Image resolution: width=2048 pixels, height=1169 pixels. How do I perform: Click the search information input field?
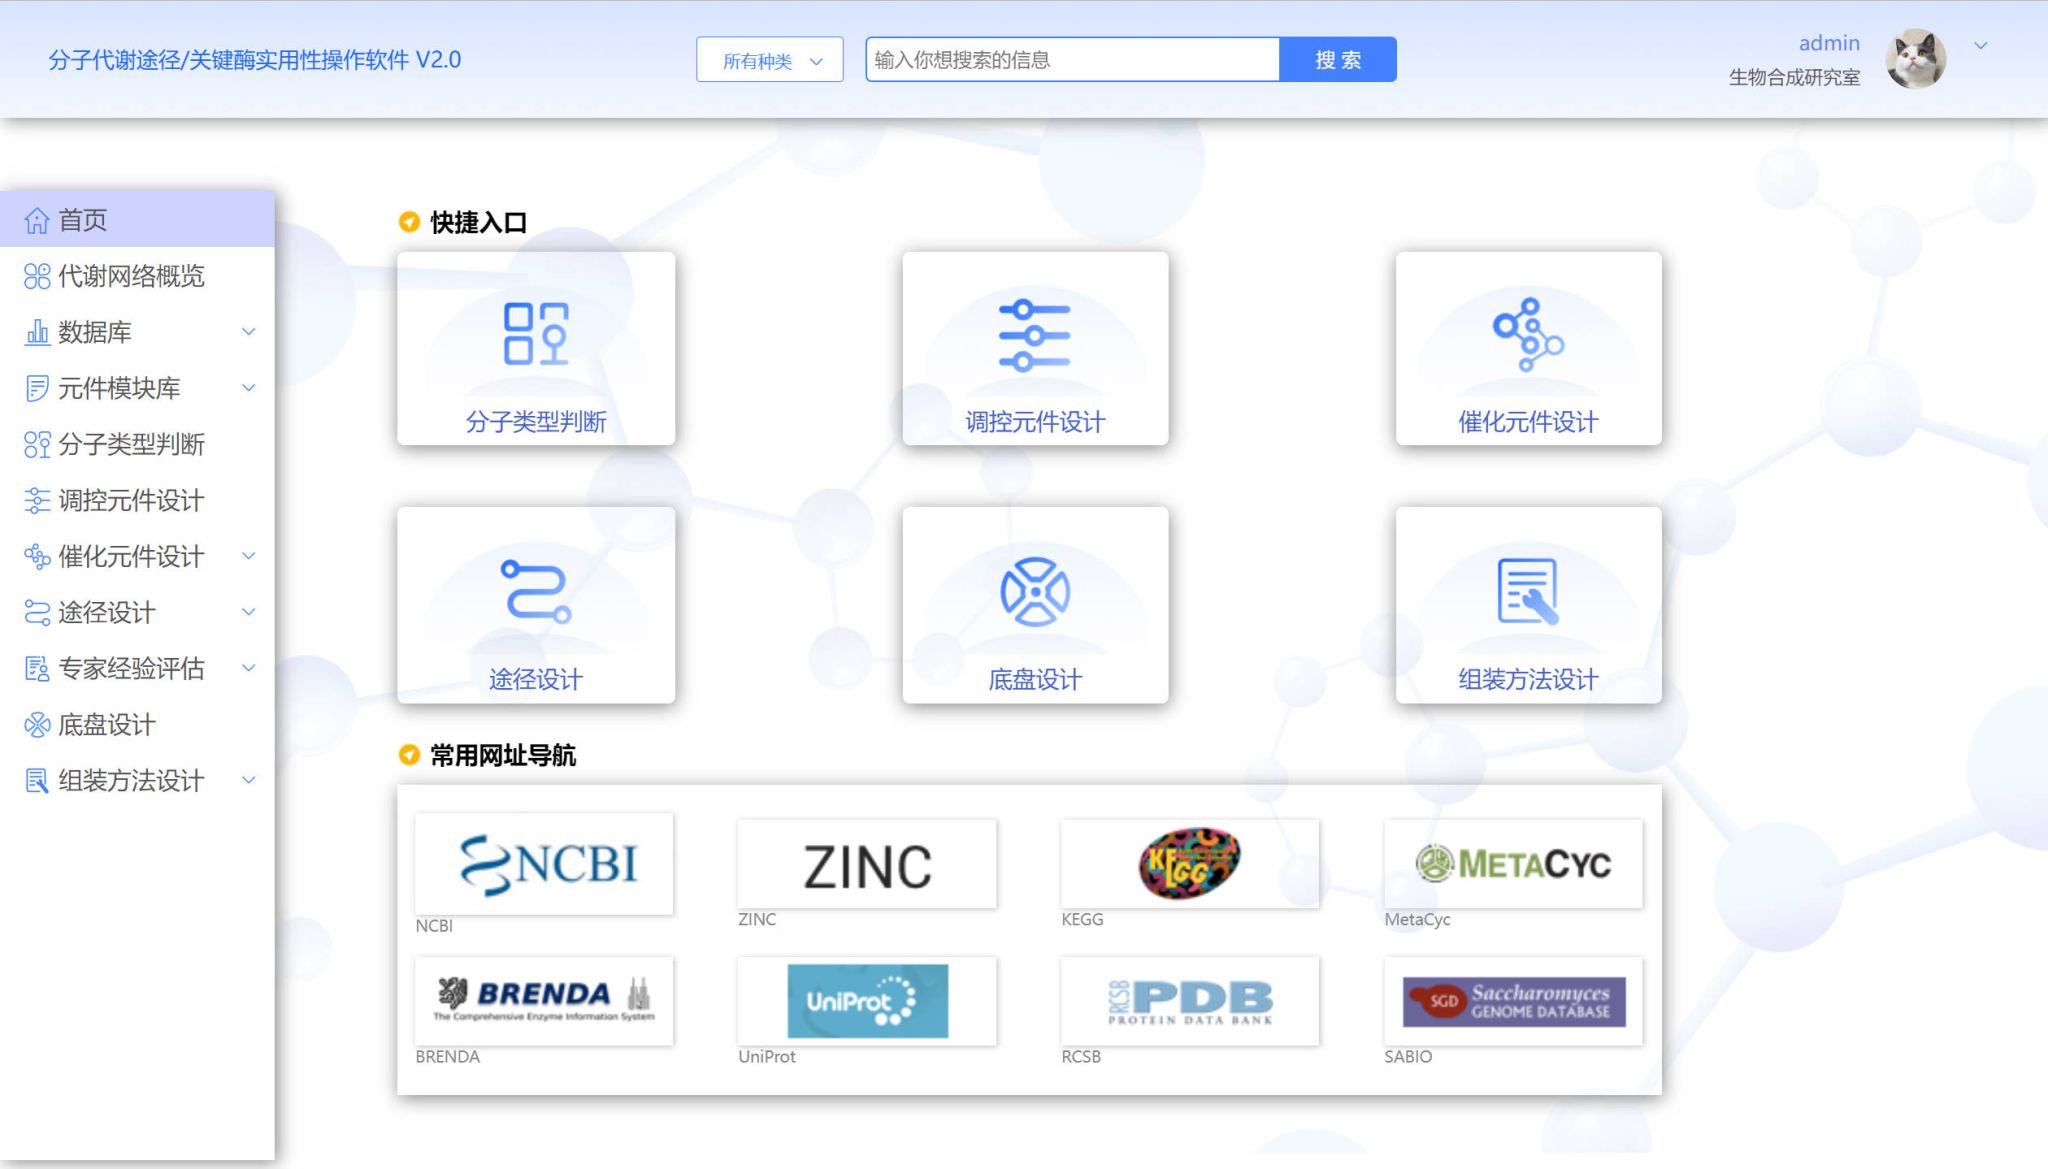click(1071, 60)
